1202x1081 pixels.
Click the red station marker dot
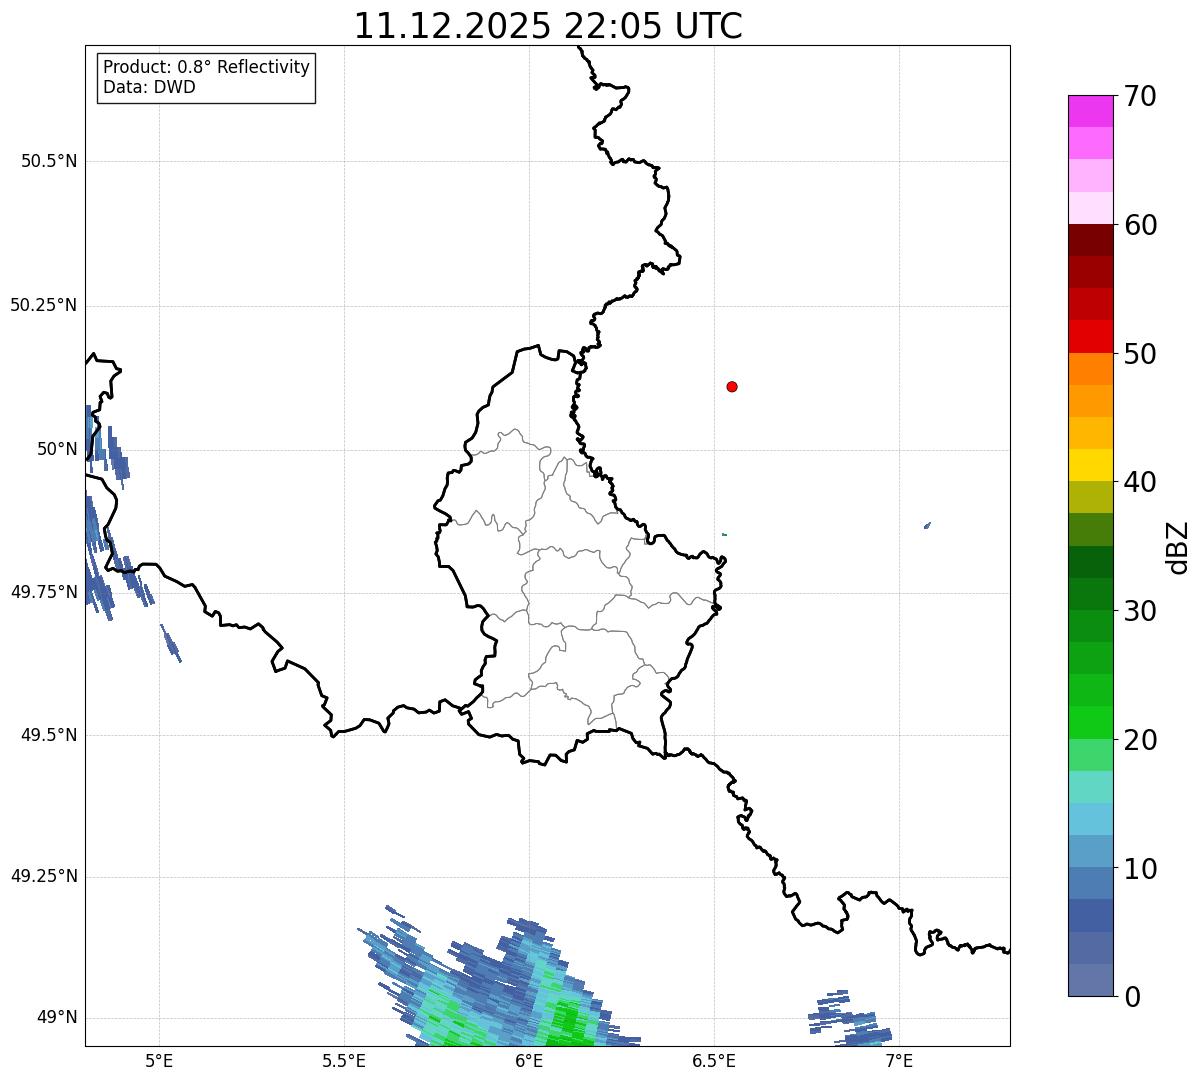click(x=732, y=386)
